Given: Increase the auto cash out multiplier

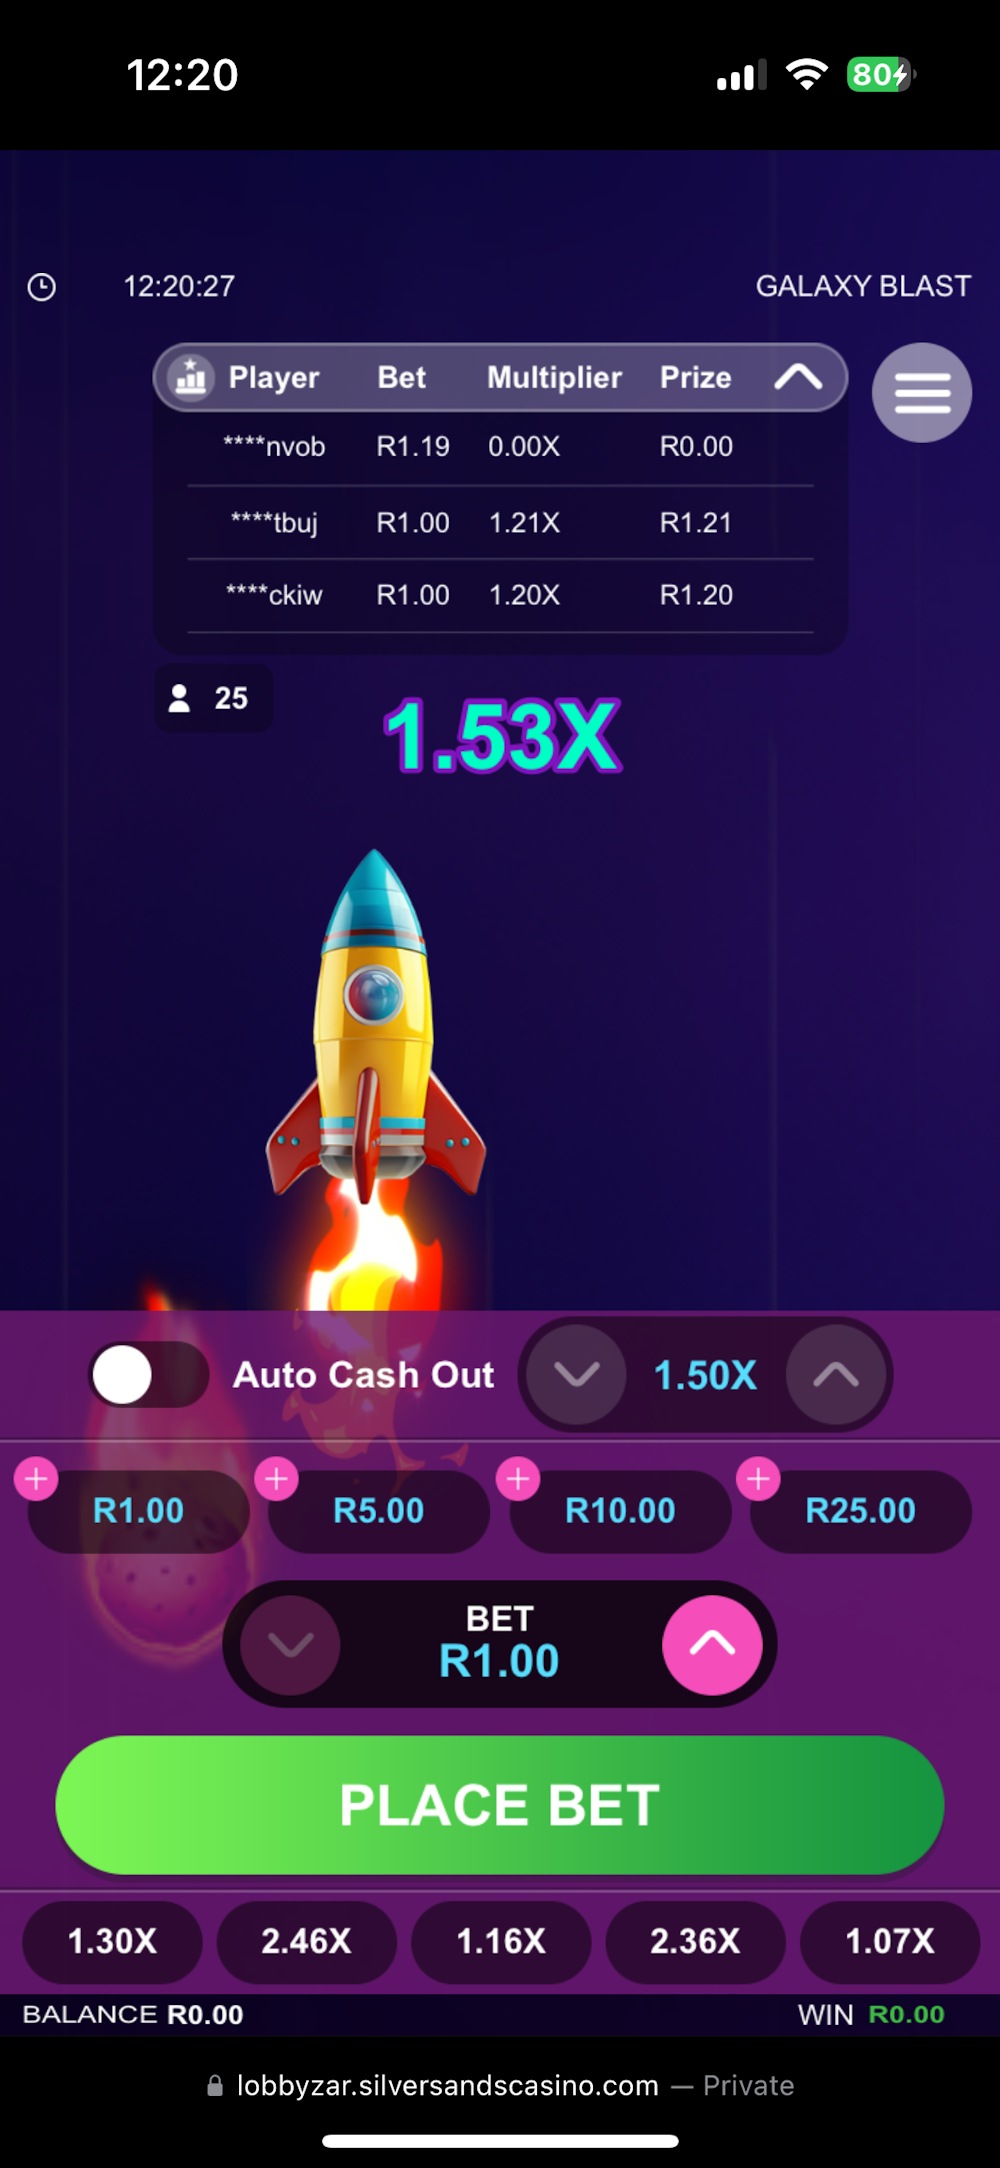Looking at the screenshot, I should [x=836, y=1375].
